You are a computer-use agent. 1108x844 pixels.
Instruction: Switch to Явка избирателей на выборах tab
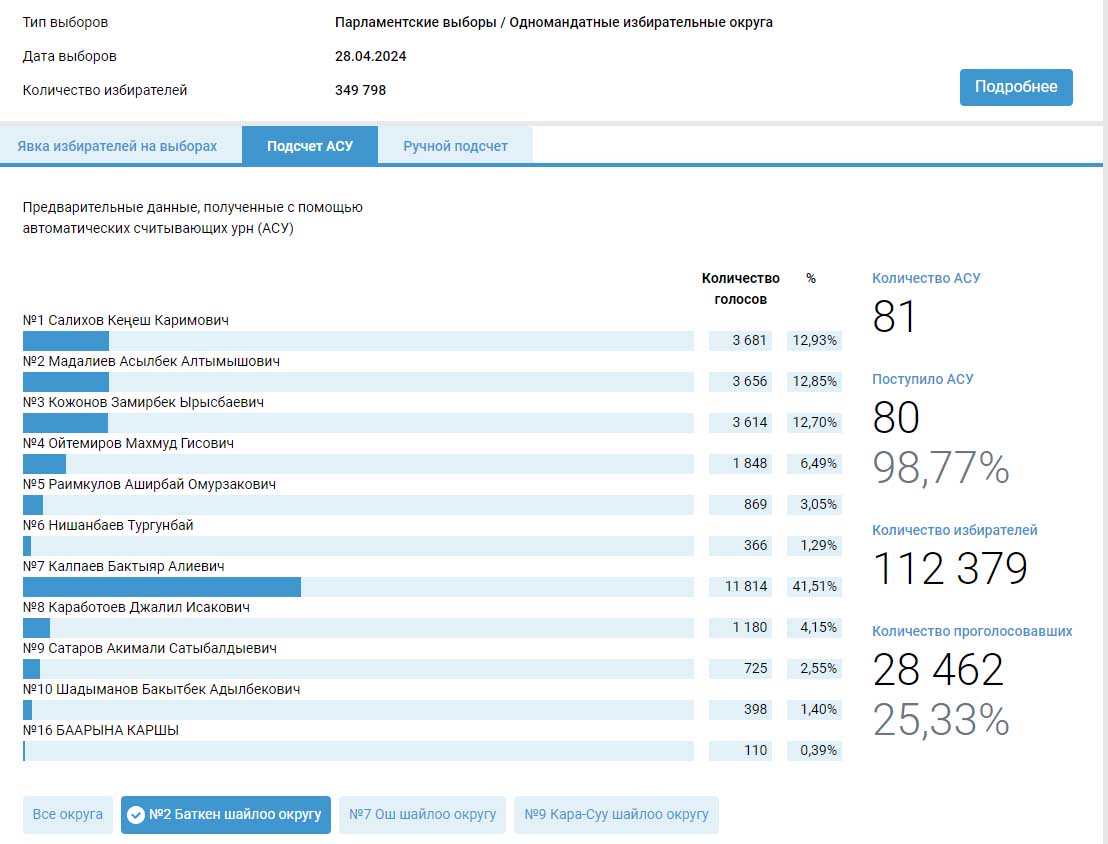coord(117,146)
